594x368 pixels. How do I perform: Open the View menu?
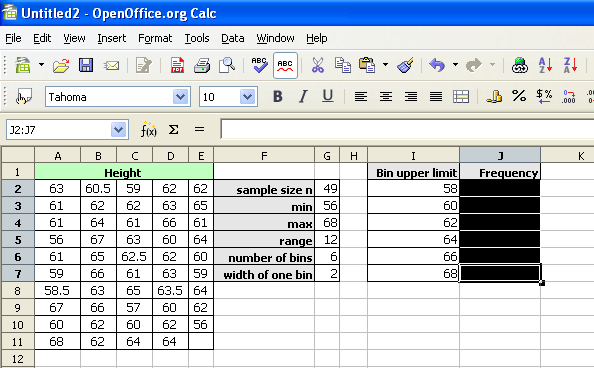(x=74, y=38)
